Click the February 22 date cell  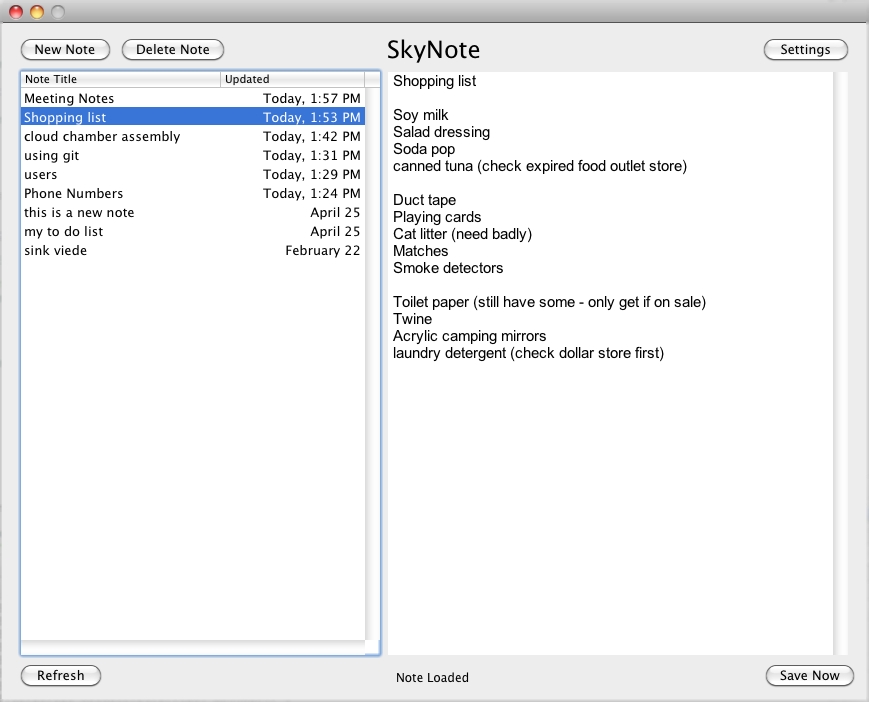tap(323, 250)
